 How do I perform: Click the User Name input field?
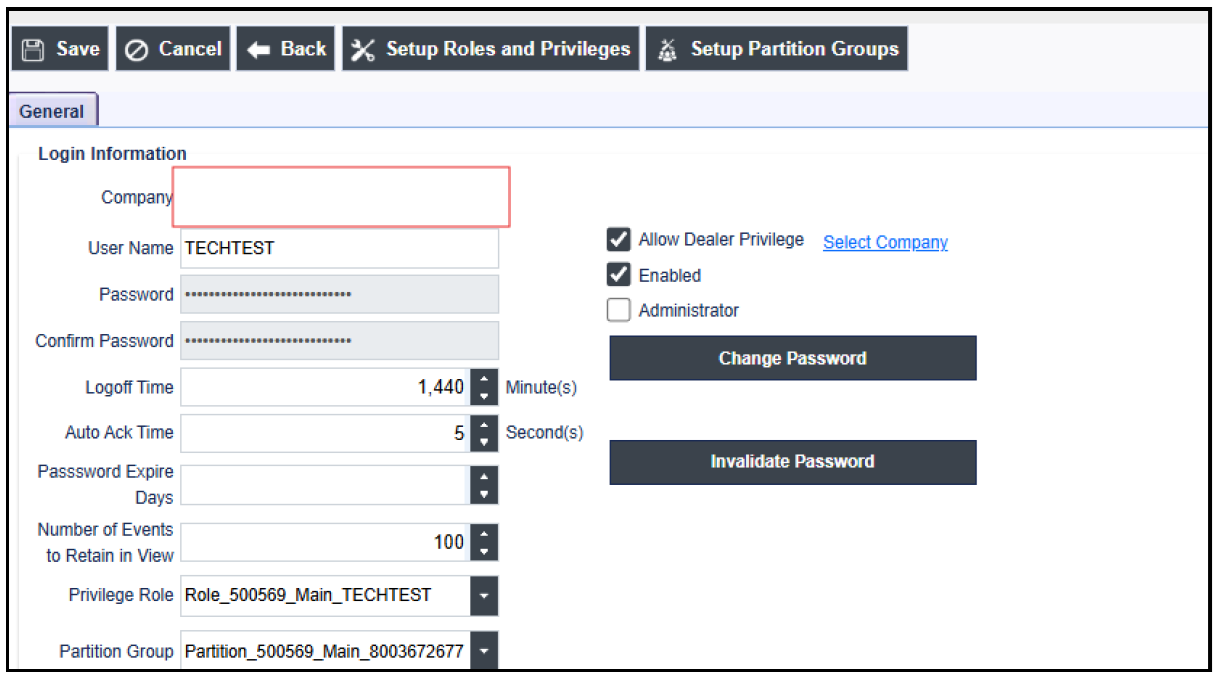click(x=339, y=248)
